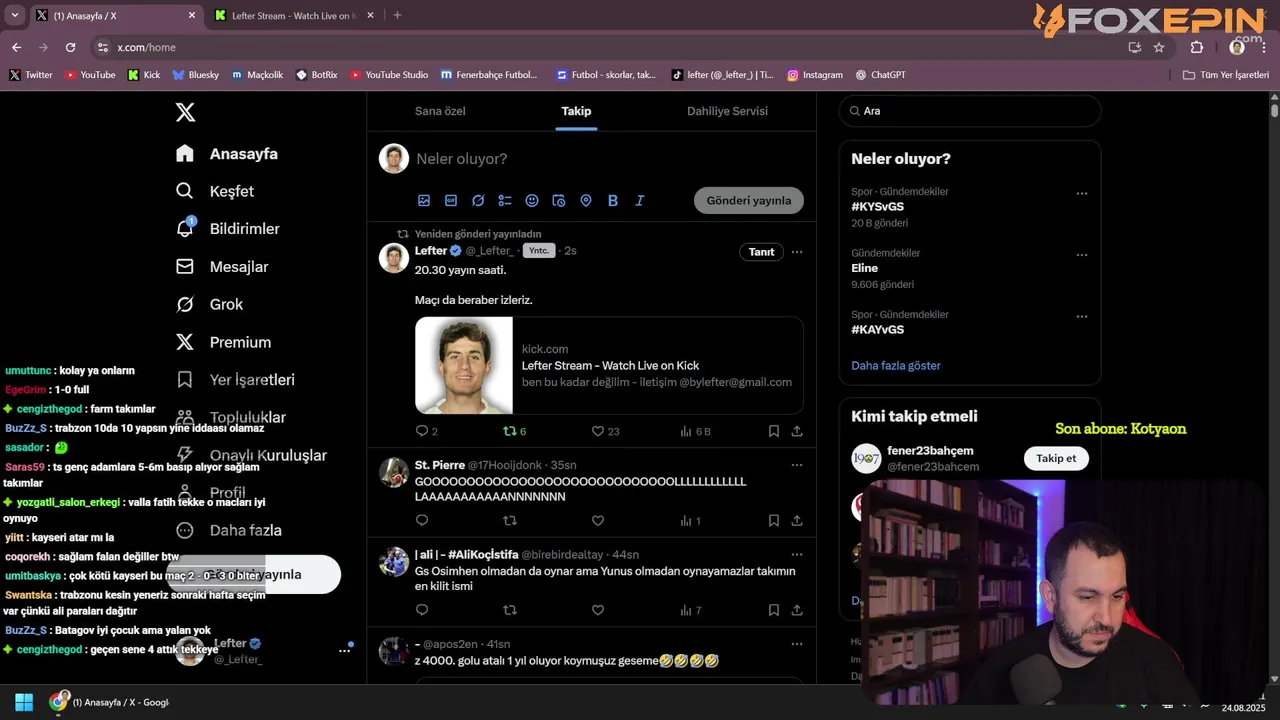Open YouTube Studio bookmark
1280x720 pixels.
[389, 75]
